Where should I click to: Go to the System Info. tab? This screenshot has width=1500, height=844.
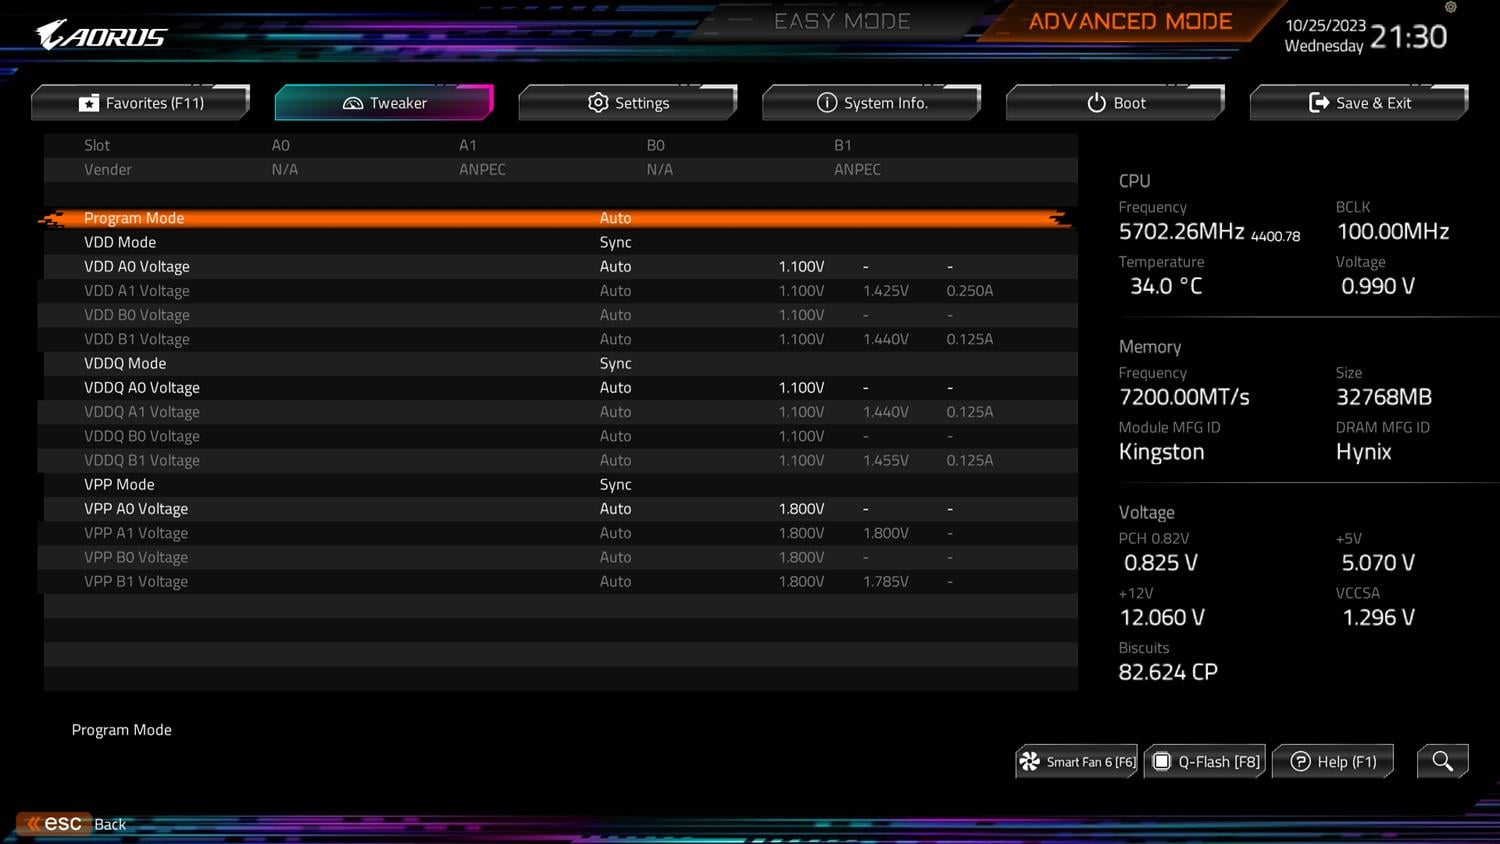click(x=872, y=103)
